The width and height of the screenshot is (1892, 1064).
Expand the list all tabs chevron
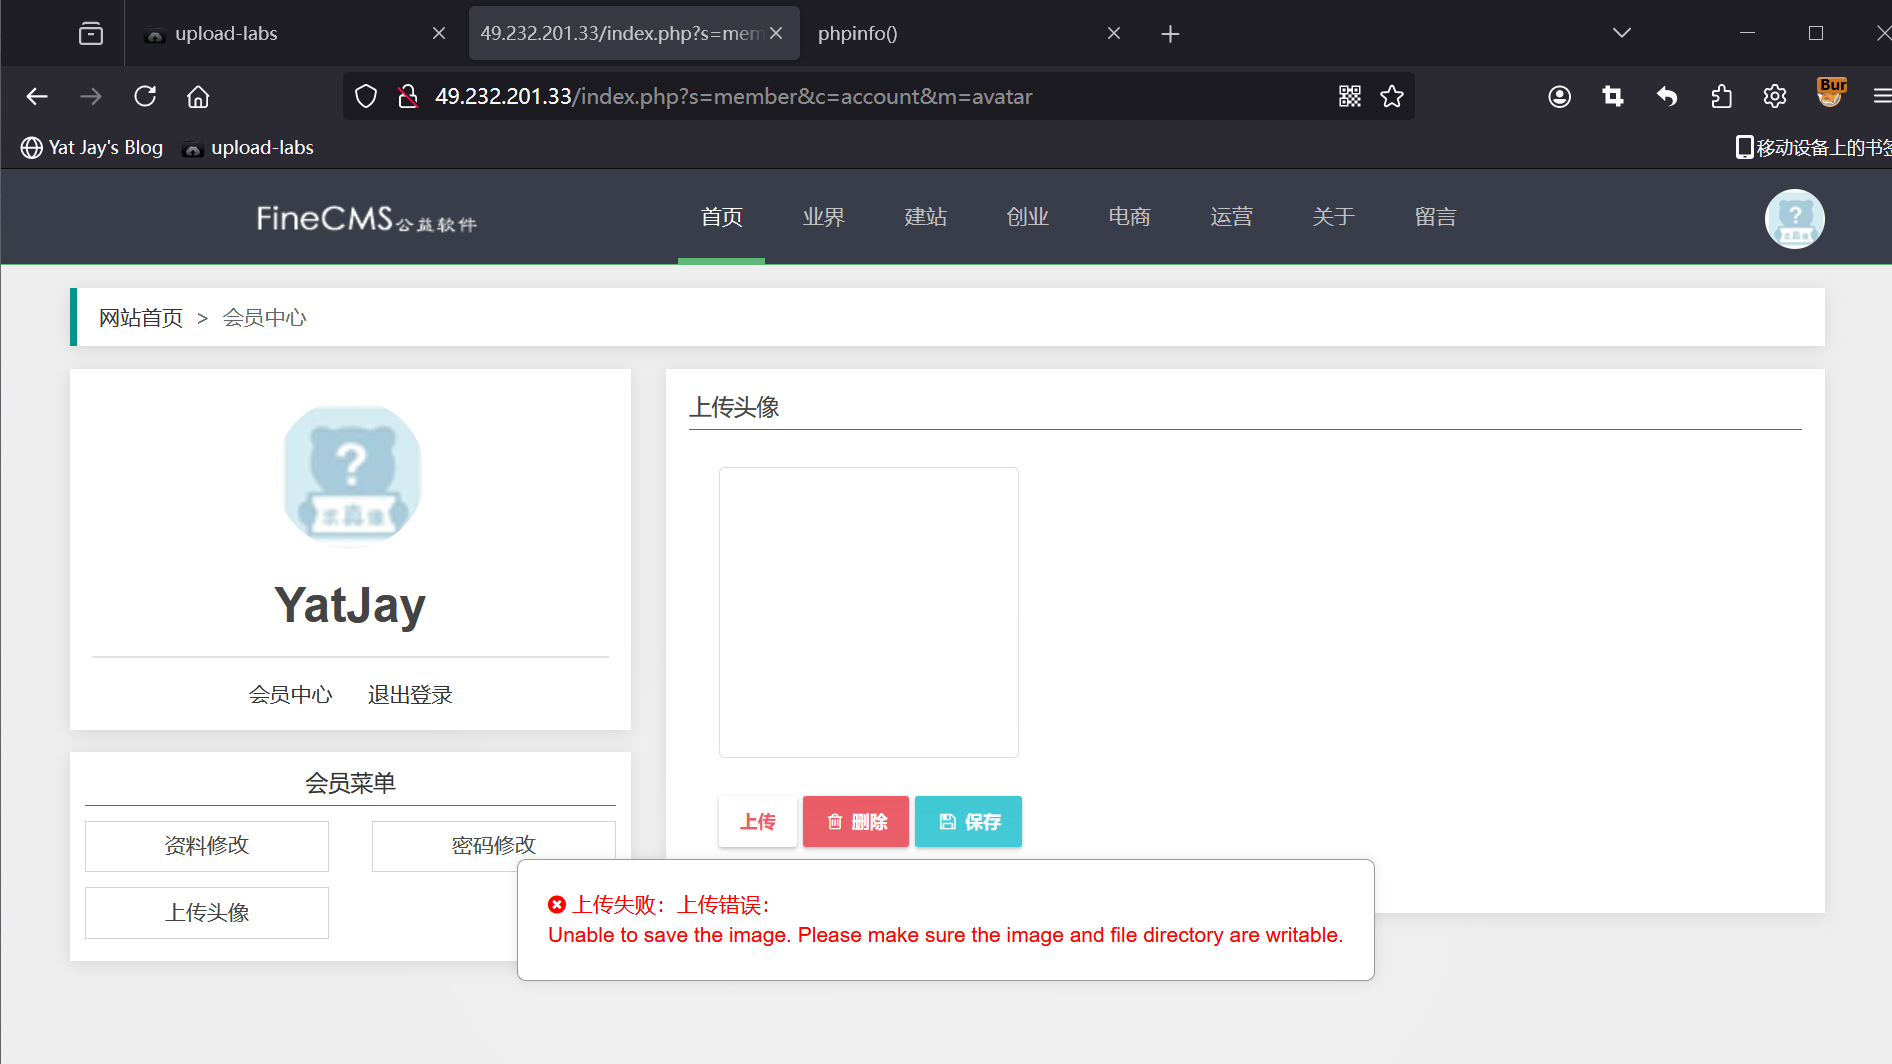pos(1622,33)
